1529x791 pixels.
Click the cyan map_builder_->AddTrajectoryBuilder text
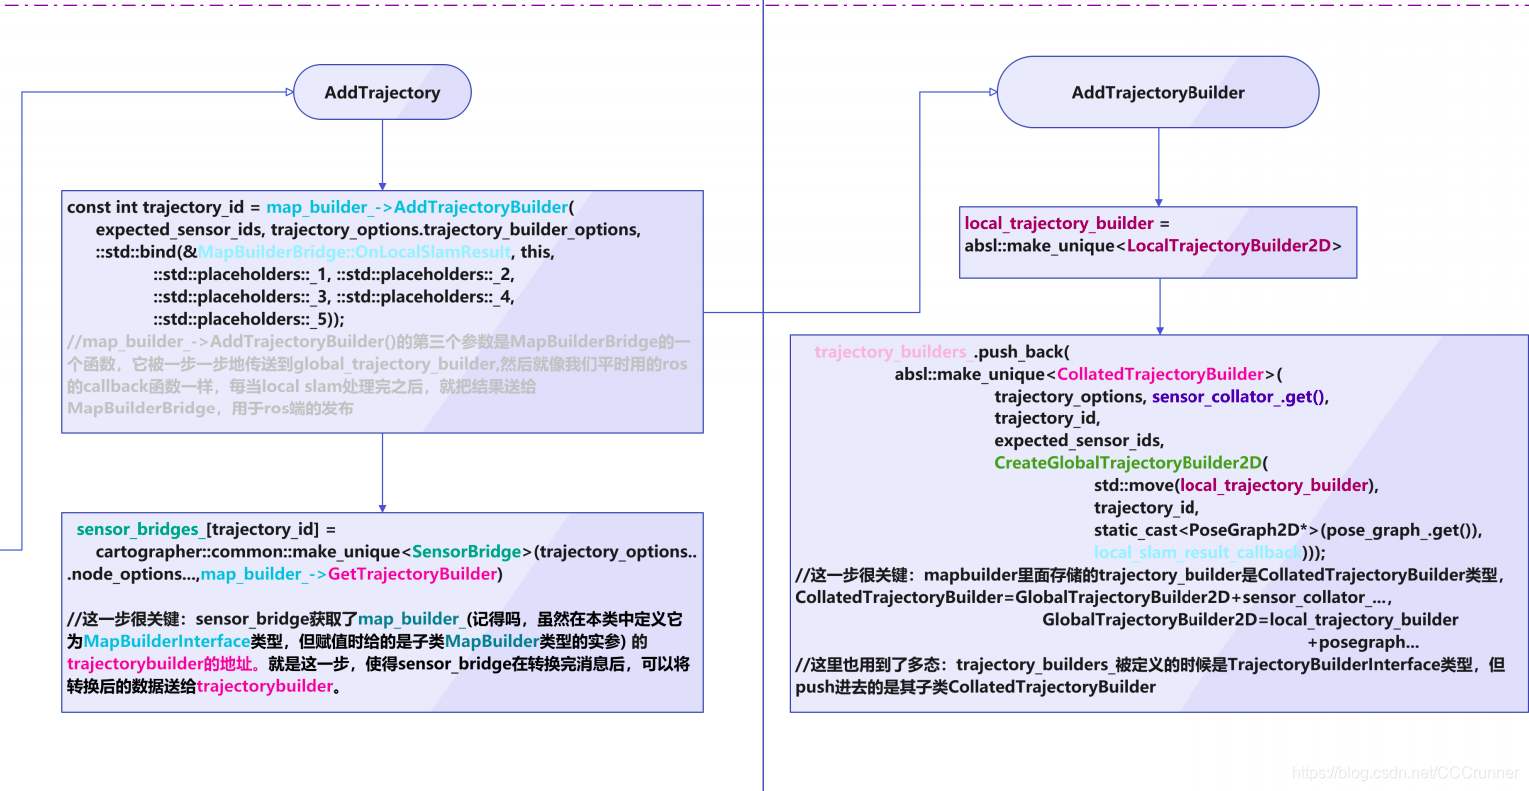click(416, 207)
